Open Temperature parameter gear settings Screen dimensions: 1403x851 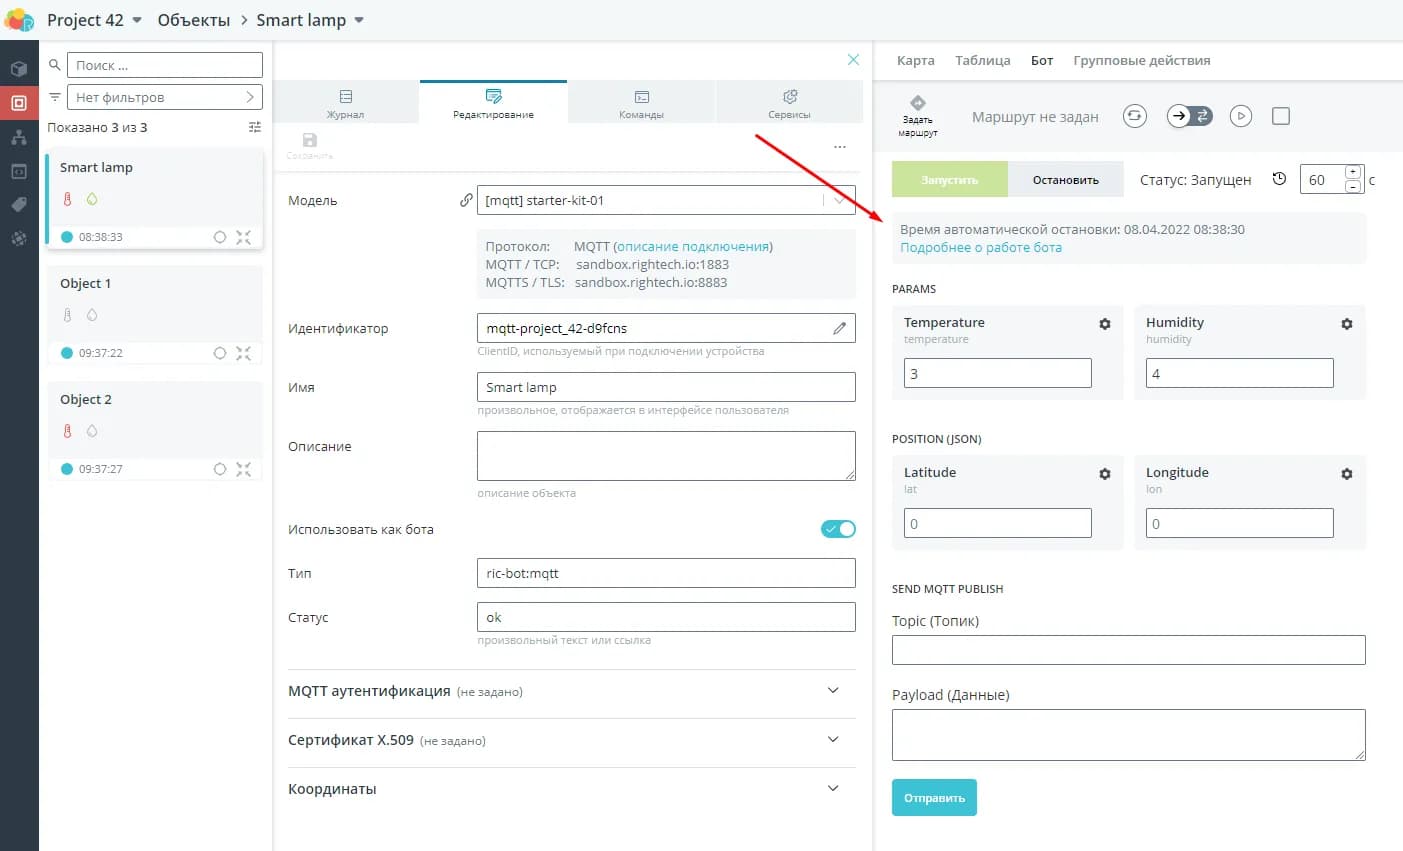(x=1105, y=324)
